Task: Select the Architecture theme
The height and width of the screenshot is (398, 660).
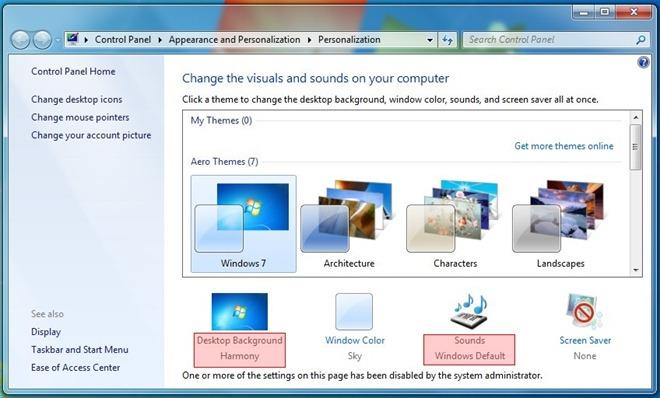Action: [349, 224]
